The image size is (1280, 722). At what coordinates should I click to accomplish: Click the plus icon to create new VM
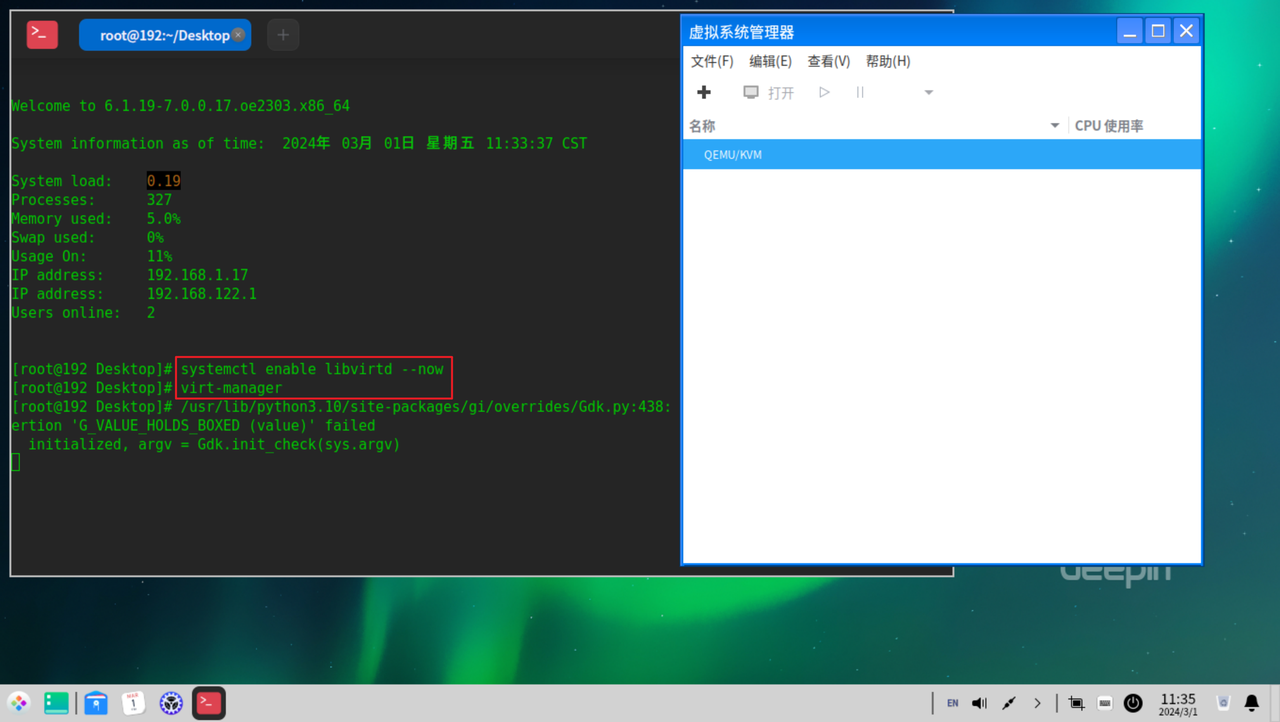[704, 92]
